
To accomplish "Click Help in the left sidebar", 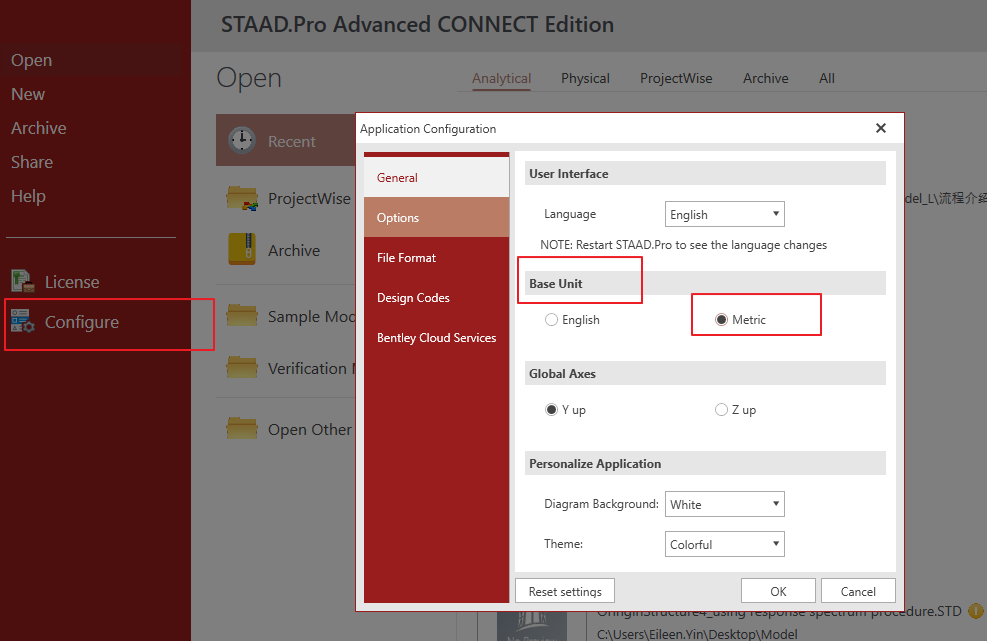I will [x=28, y=196].
